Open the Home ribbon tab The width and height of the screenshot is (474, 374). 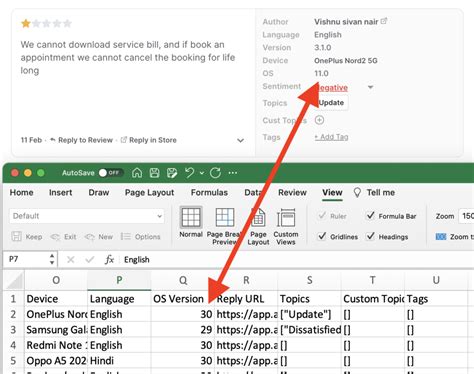(21, 192)
